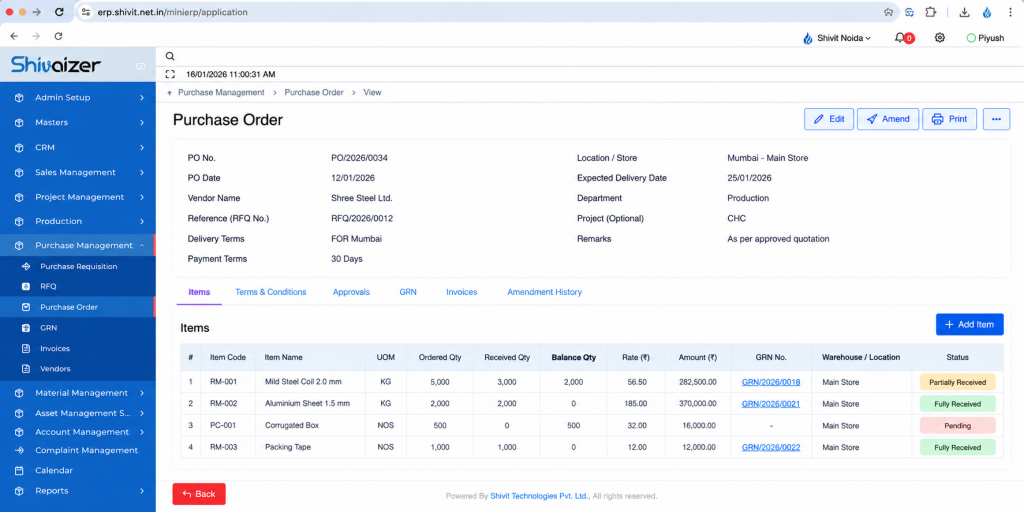This screenshot has width=1024, height=512.
Task: Click the Balance Qty column header
Action: pyautogui.click(x=573, y=358)
